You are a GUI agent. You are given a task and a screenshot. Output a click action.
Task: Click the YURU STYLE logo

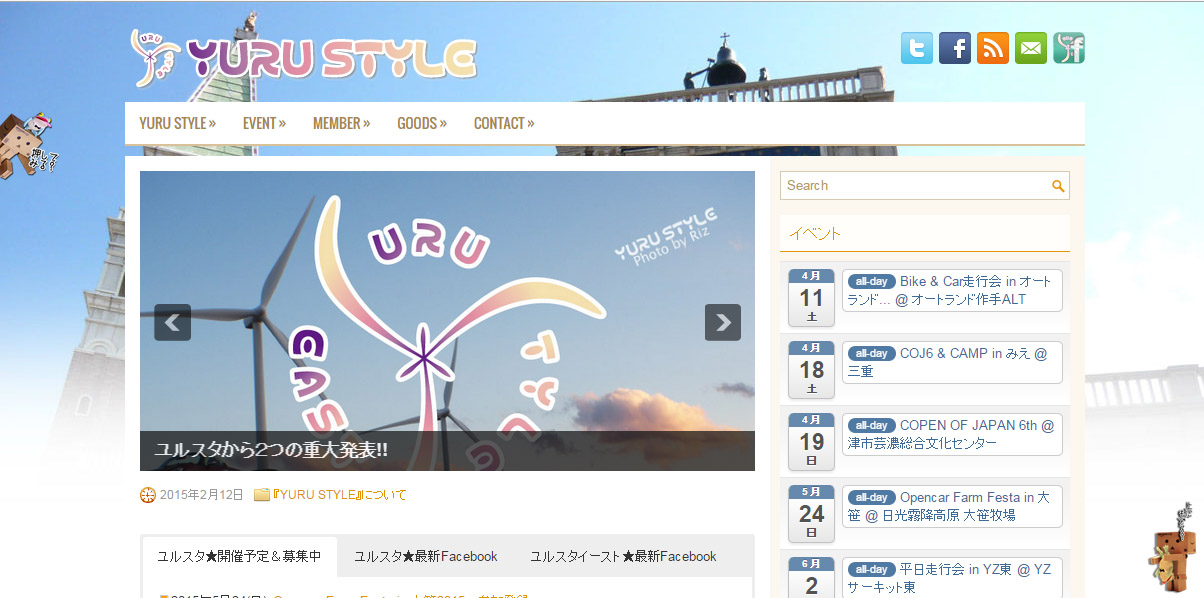pyautogui.click(x=304, y=58)
